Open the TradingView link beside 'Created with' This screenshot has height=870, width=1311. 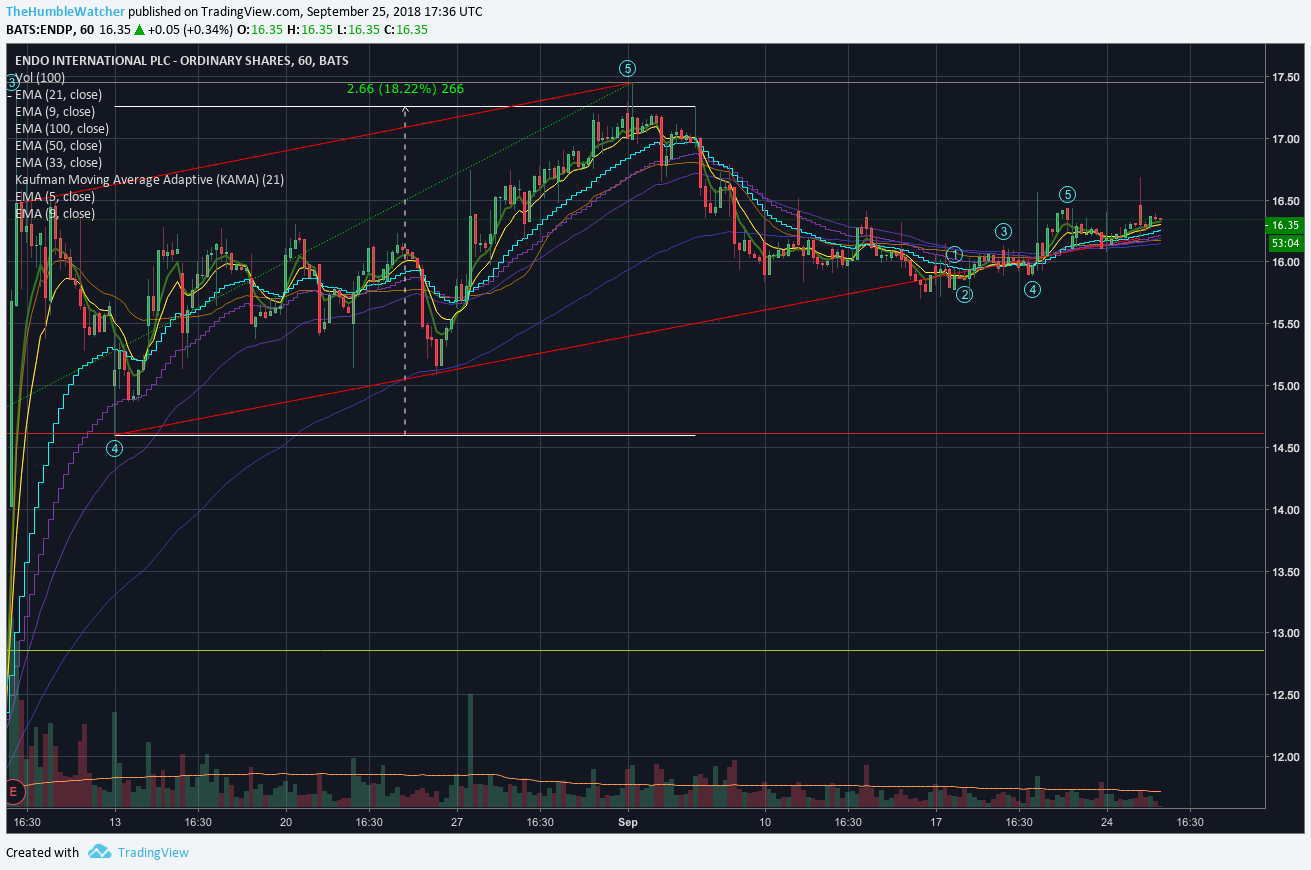[x=153, y=853]
